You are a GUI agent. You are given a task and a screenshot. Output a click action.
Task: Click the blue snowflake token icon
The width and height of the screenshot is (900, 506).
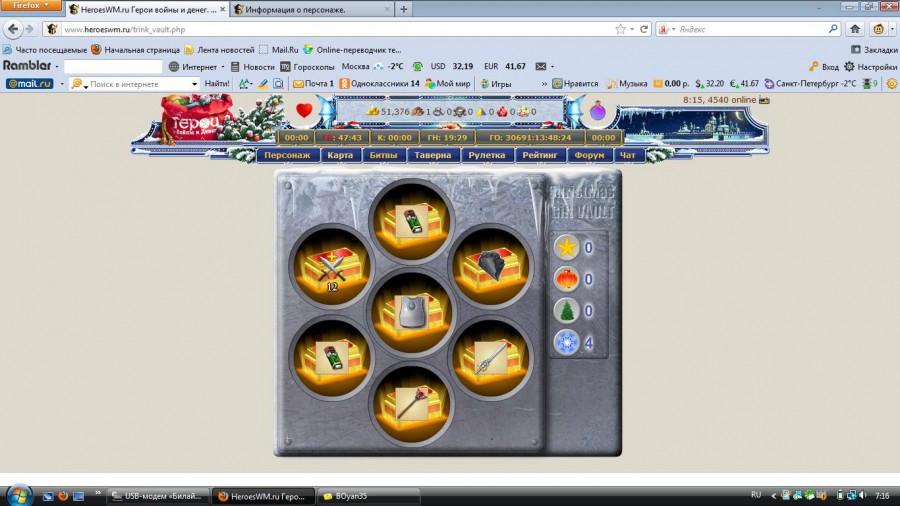(x=566, y=343)
